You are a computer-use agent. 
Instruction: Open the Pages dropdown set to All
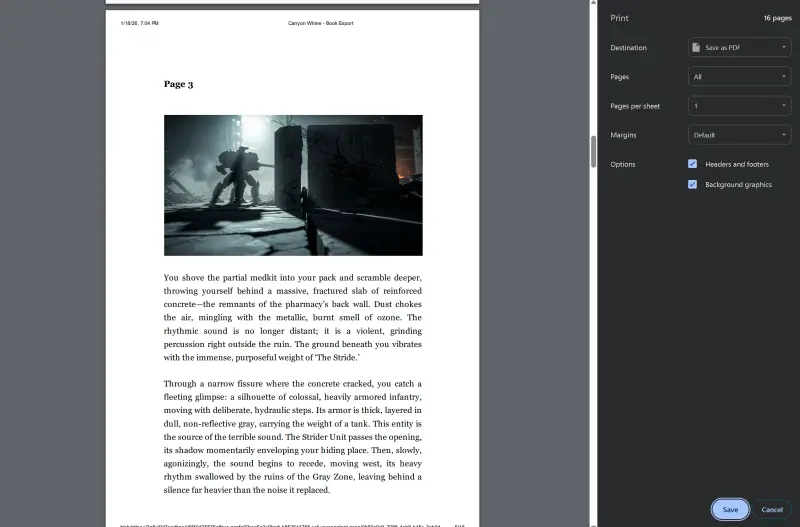click(739, 77)
